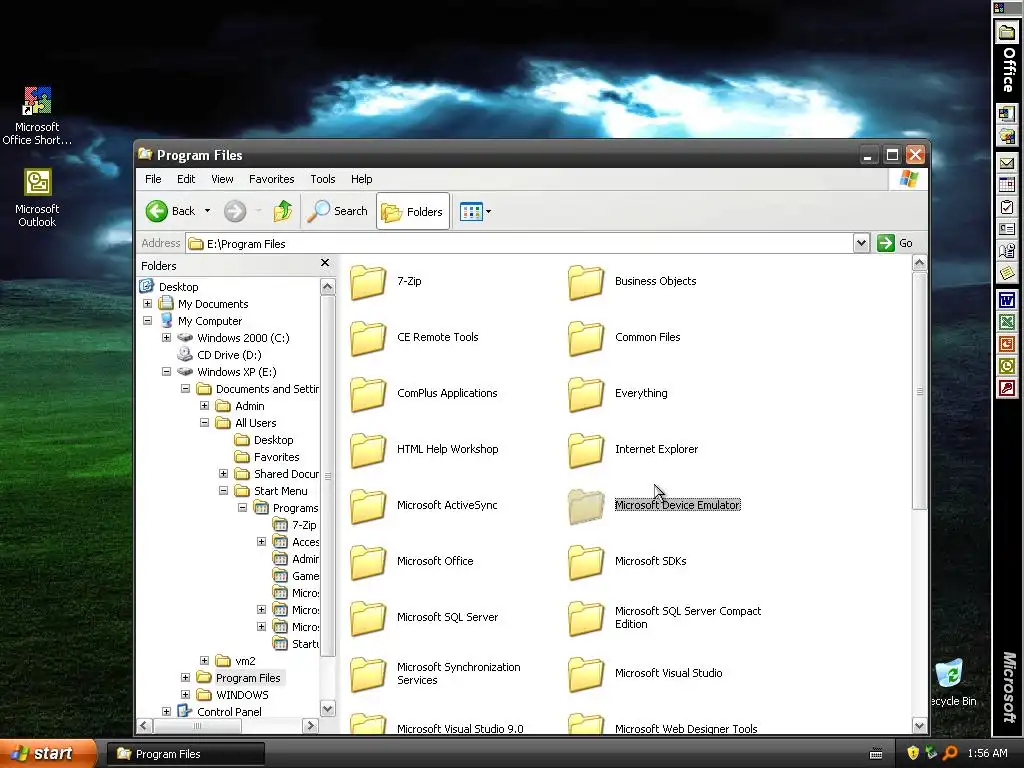Select vm2 folder in the tree
The width and height of the screenshot is (1024, 768).
[245, 661]
